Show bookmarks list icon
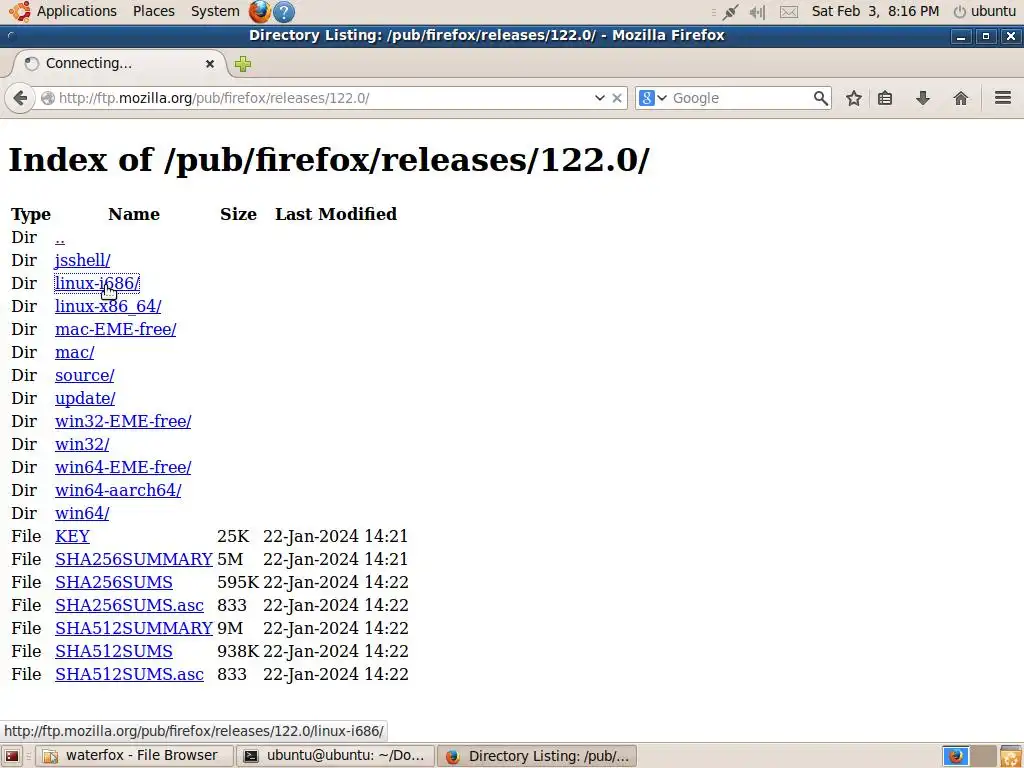Screen dimensions: 1024x768 click(x=885, y=98)
